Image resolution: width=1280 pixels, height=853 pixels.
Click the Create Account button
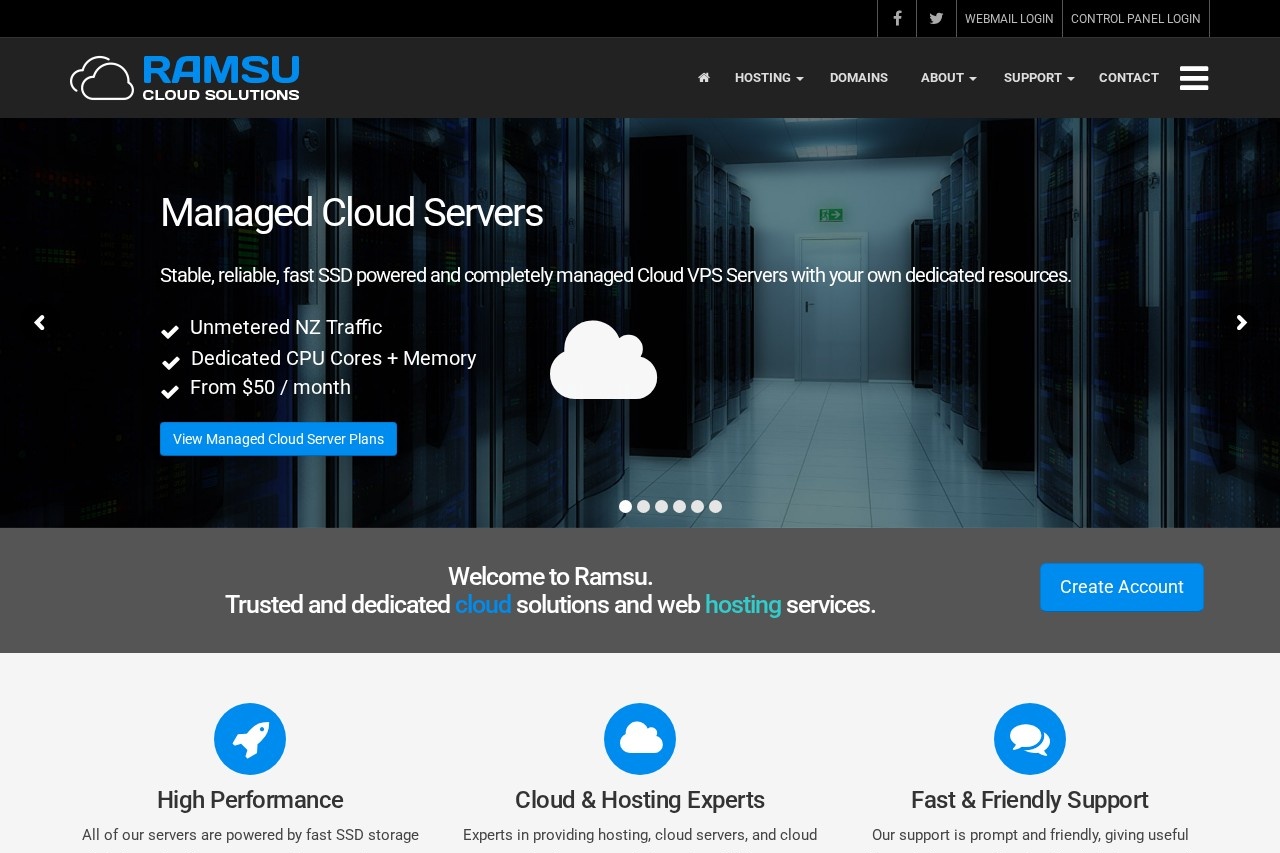(1121, 587)
